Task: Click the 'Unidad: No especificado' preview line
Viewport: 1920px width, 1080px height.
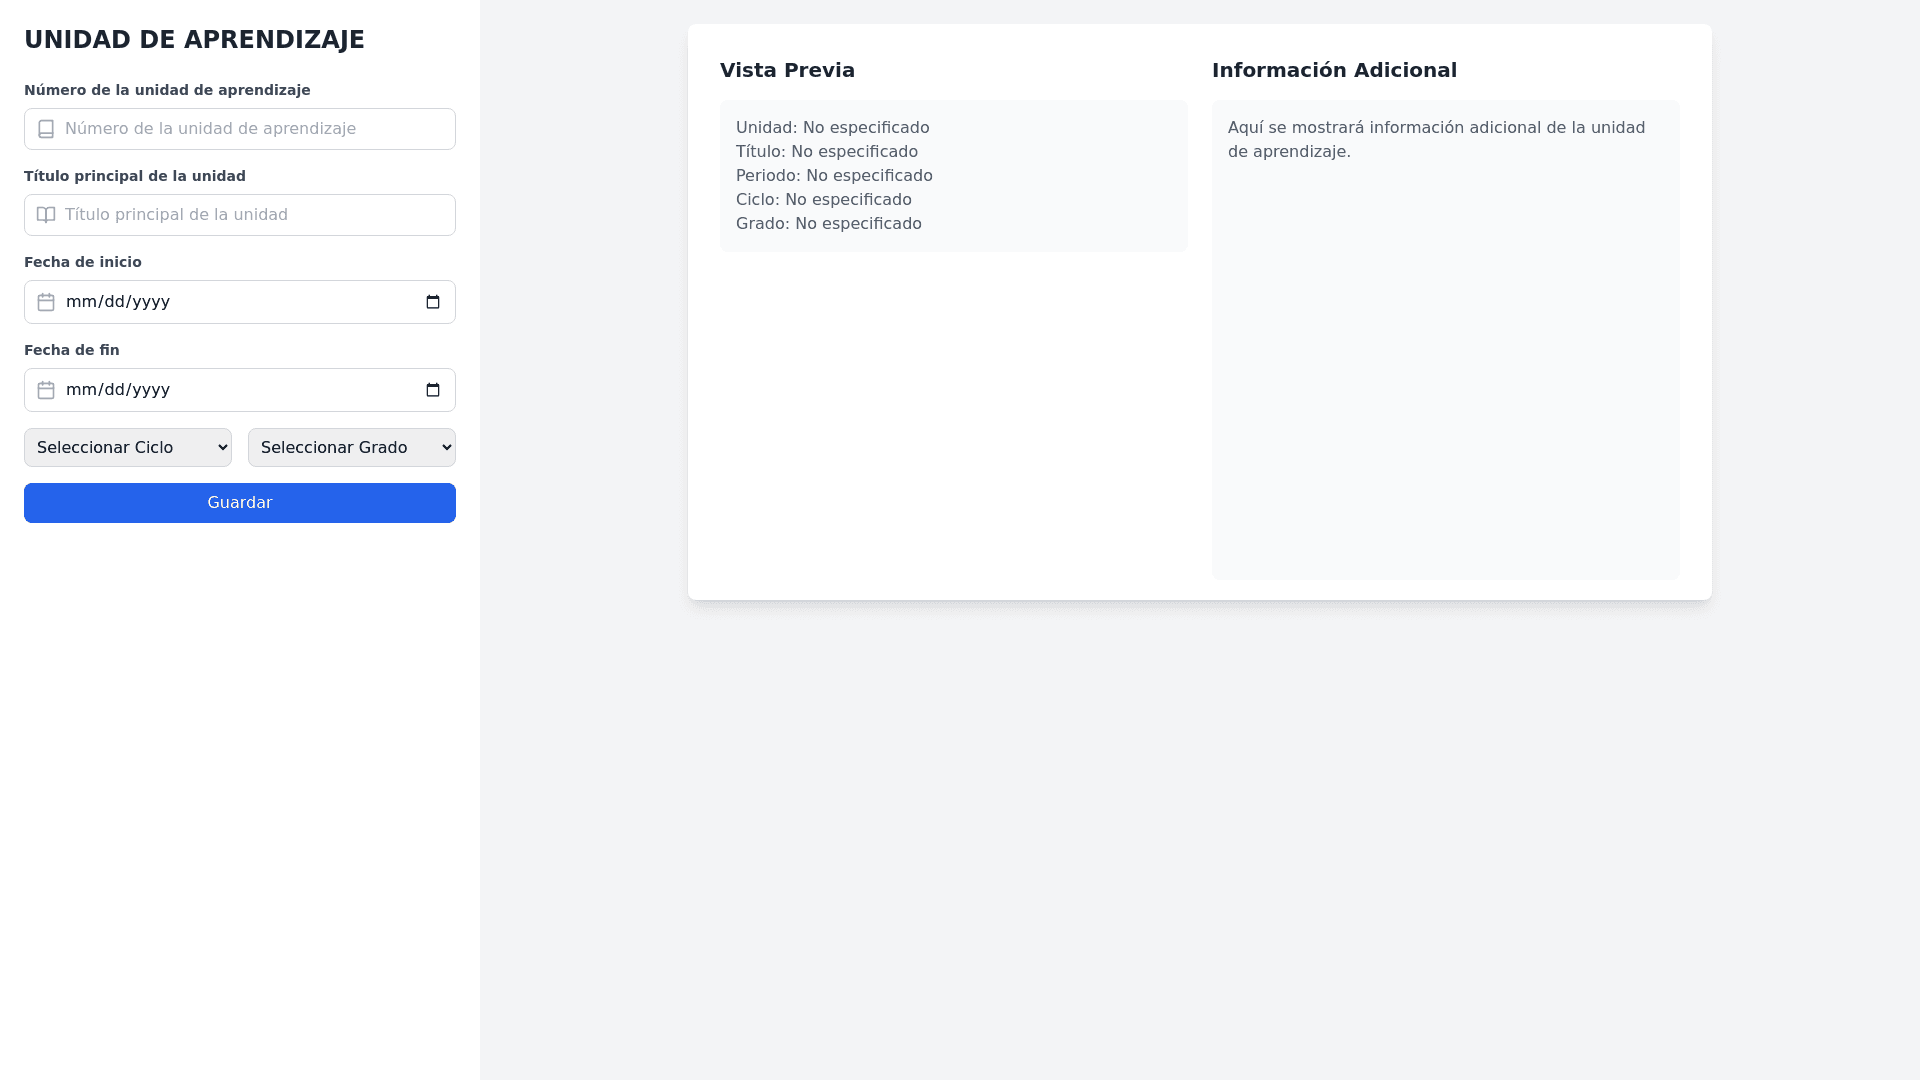Action: click(833, 128)
